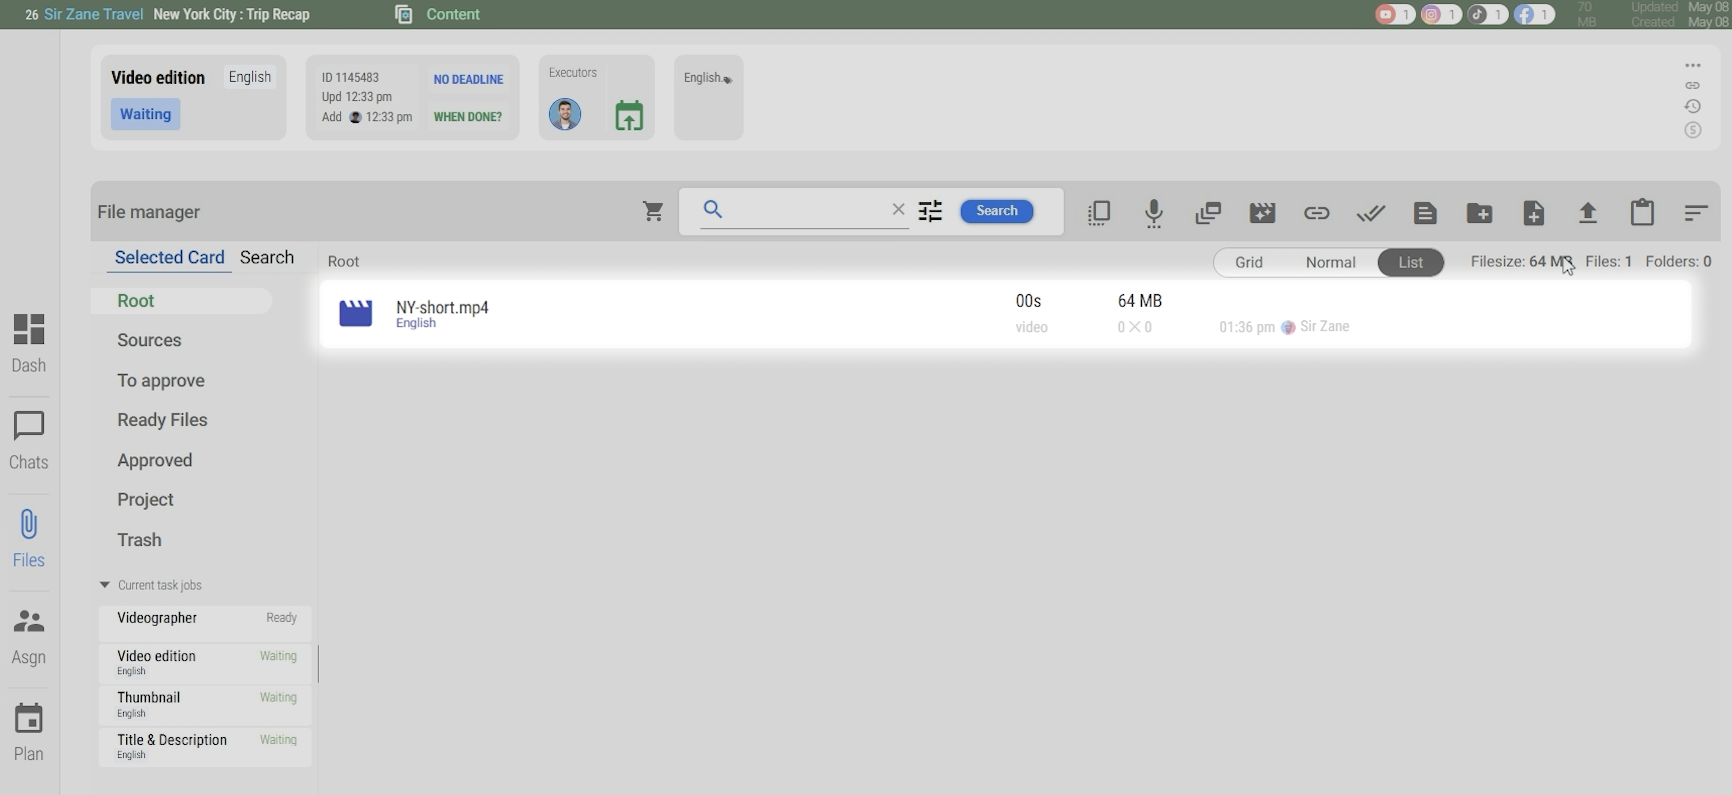1732x795 pixels.
Task: Open Chats in the left sidebar
Action: pos(29,441)
